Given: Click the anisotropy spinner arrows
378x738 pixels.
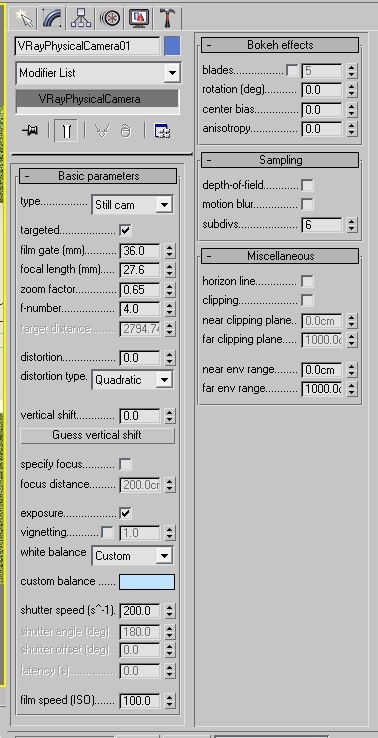Looking at the screenshot, I should tap(352, 129).
